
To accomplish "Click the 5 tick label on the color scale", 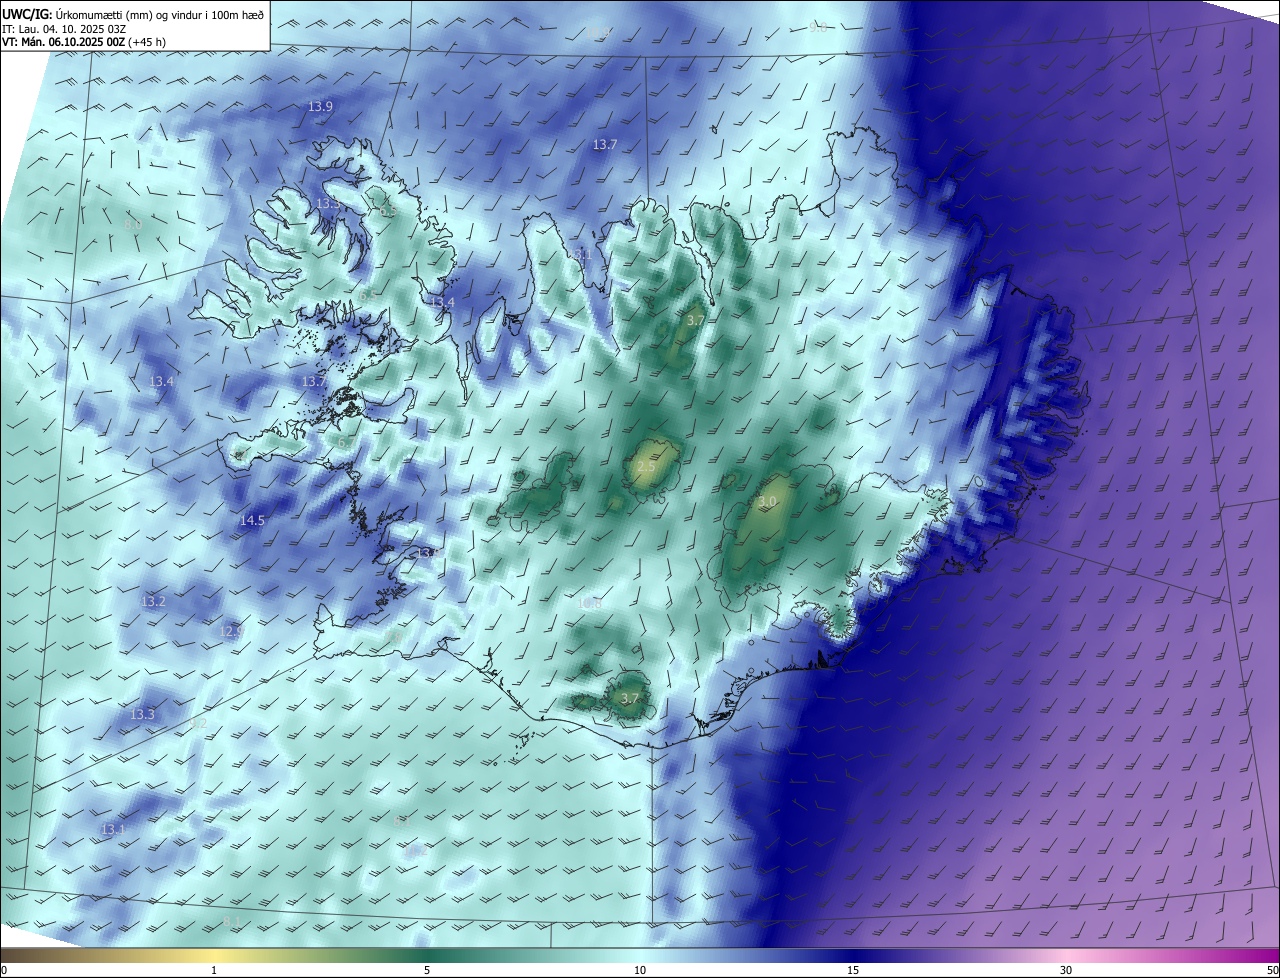I will (427, 970).
